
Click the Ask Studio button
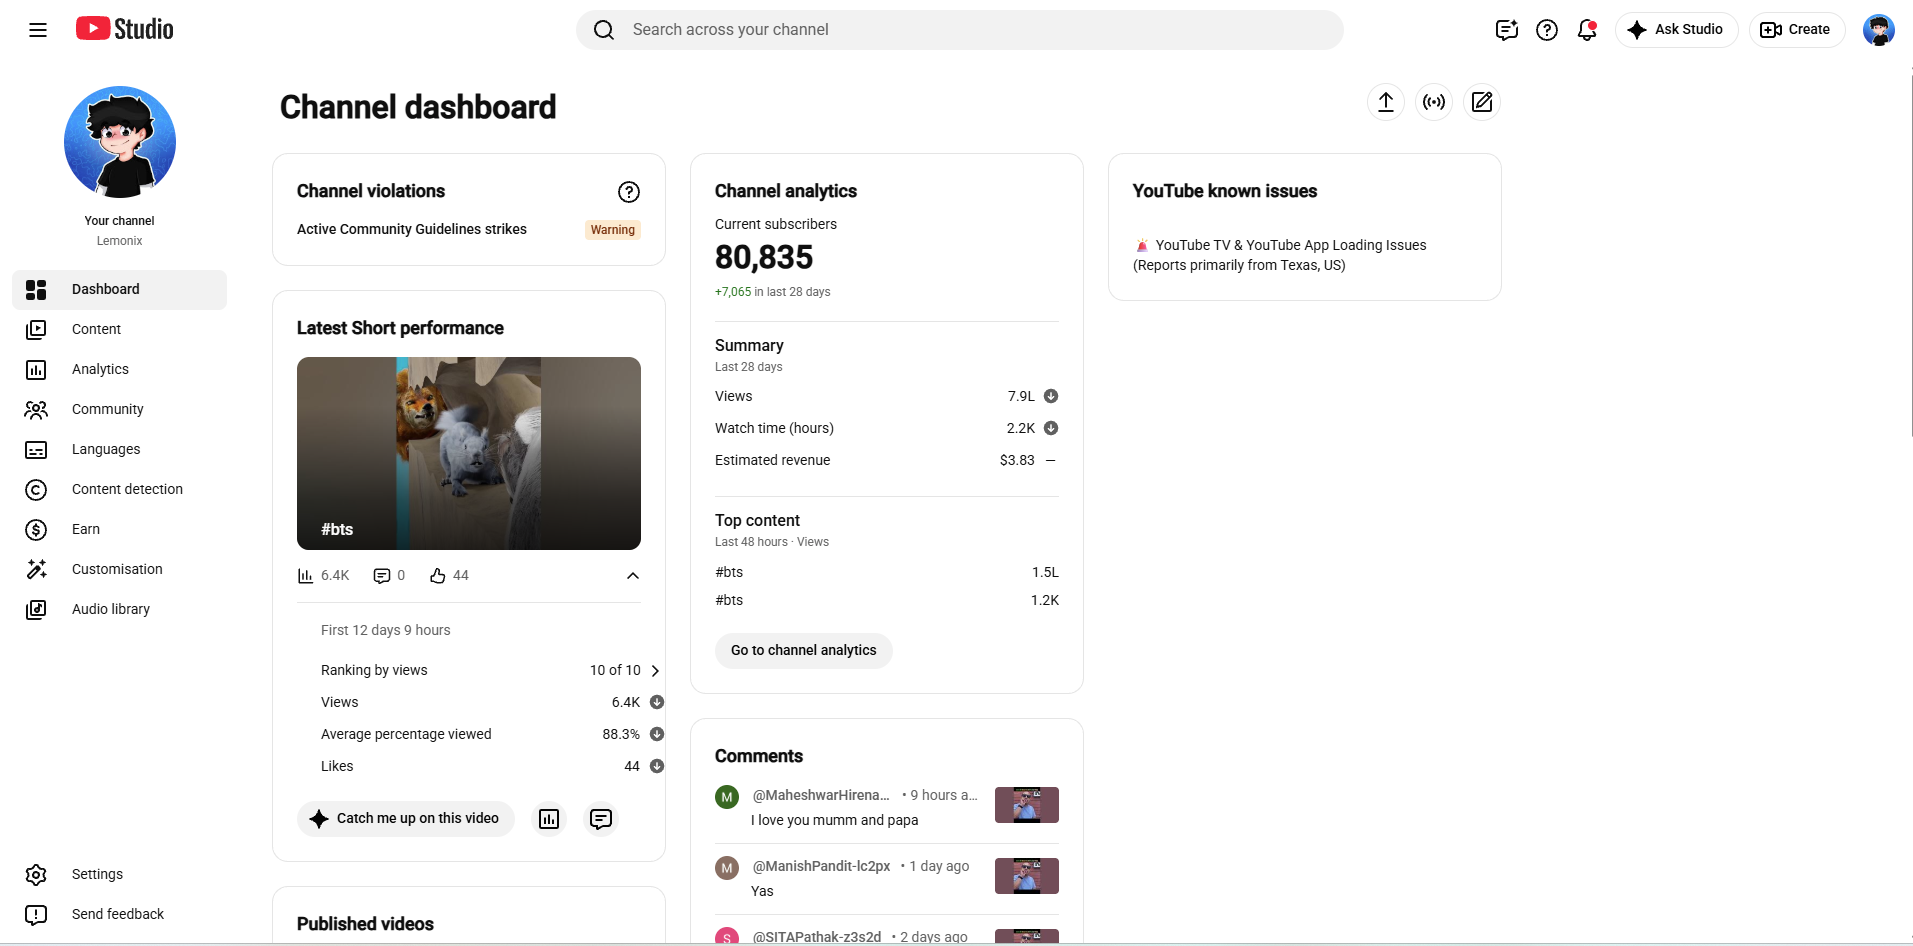coord(1677,30)
